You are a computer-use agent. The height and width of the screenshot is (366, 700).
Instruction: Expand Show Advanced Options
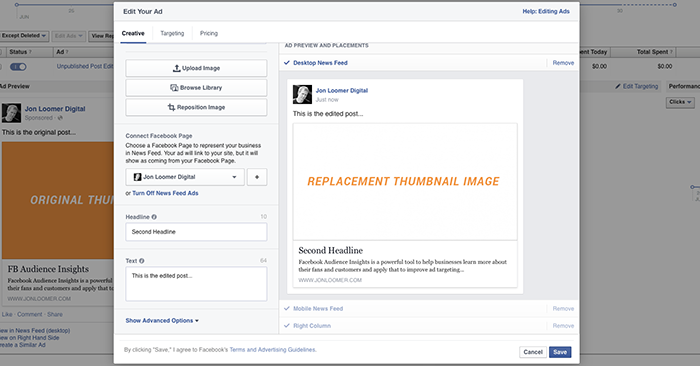click(x=162, y=320)
